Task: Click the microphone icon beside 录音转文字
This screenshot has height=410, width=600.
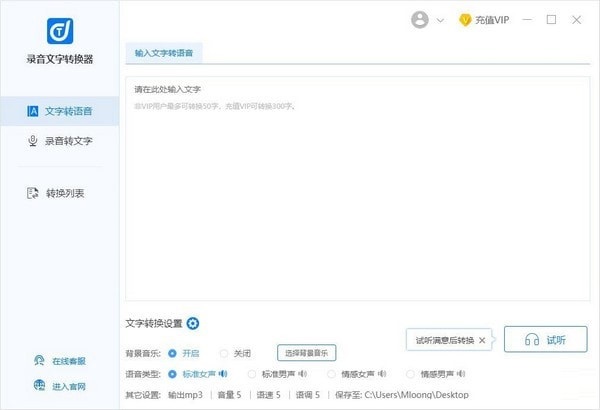Action: (x=33, y=141)
